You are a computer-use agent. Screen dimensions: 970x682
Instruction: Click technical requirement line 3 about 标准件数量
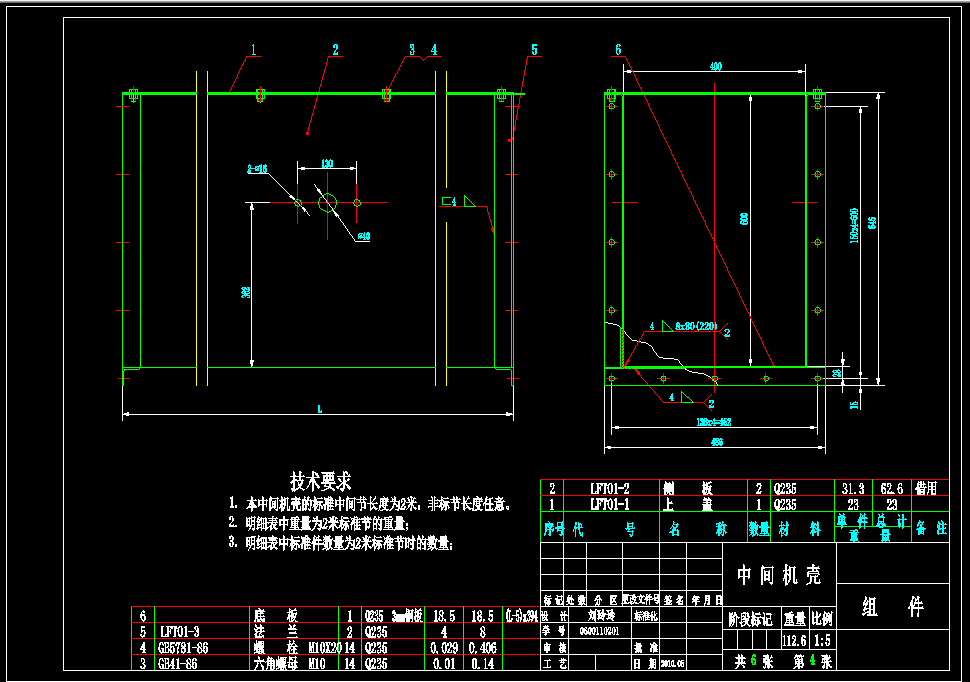pyautogui.click(x=341, y=543)
